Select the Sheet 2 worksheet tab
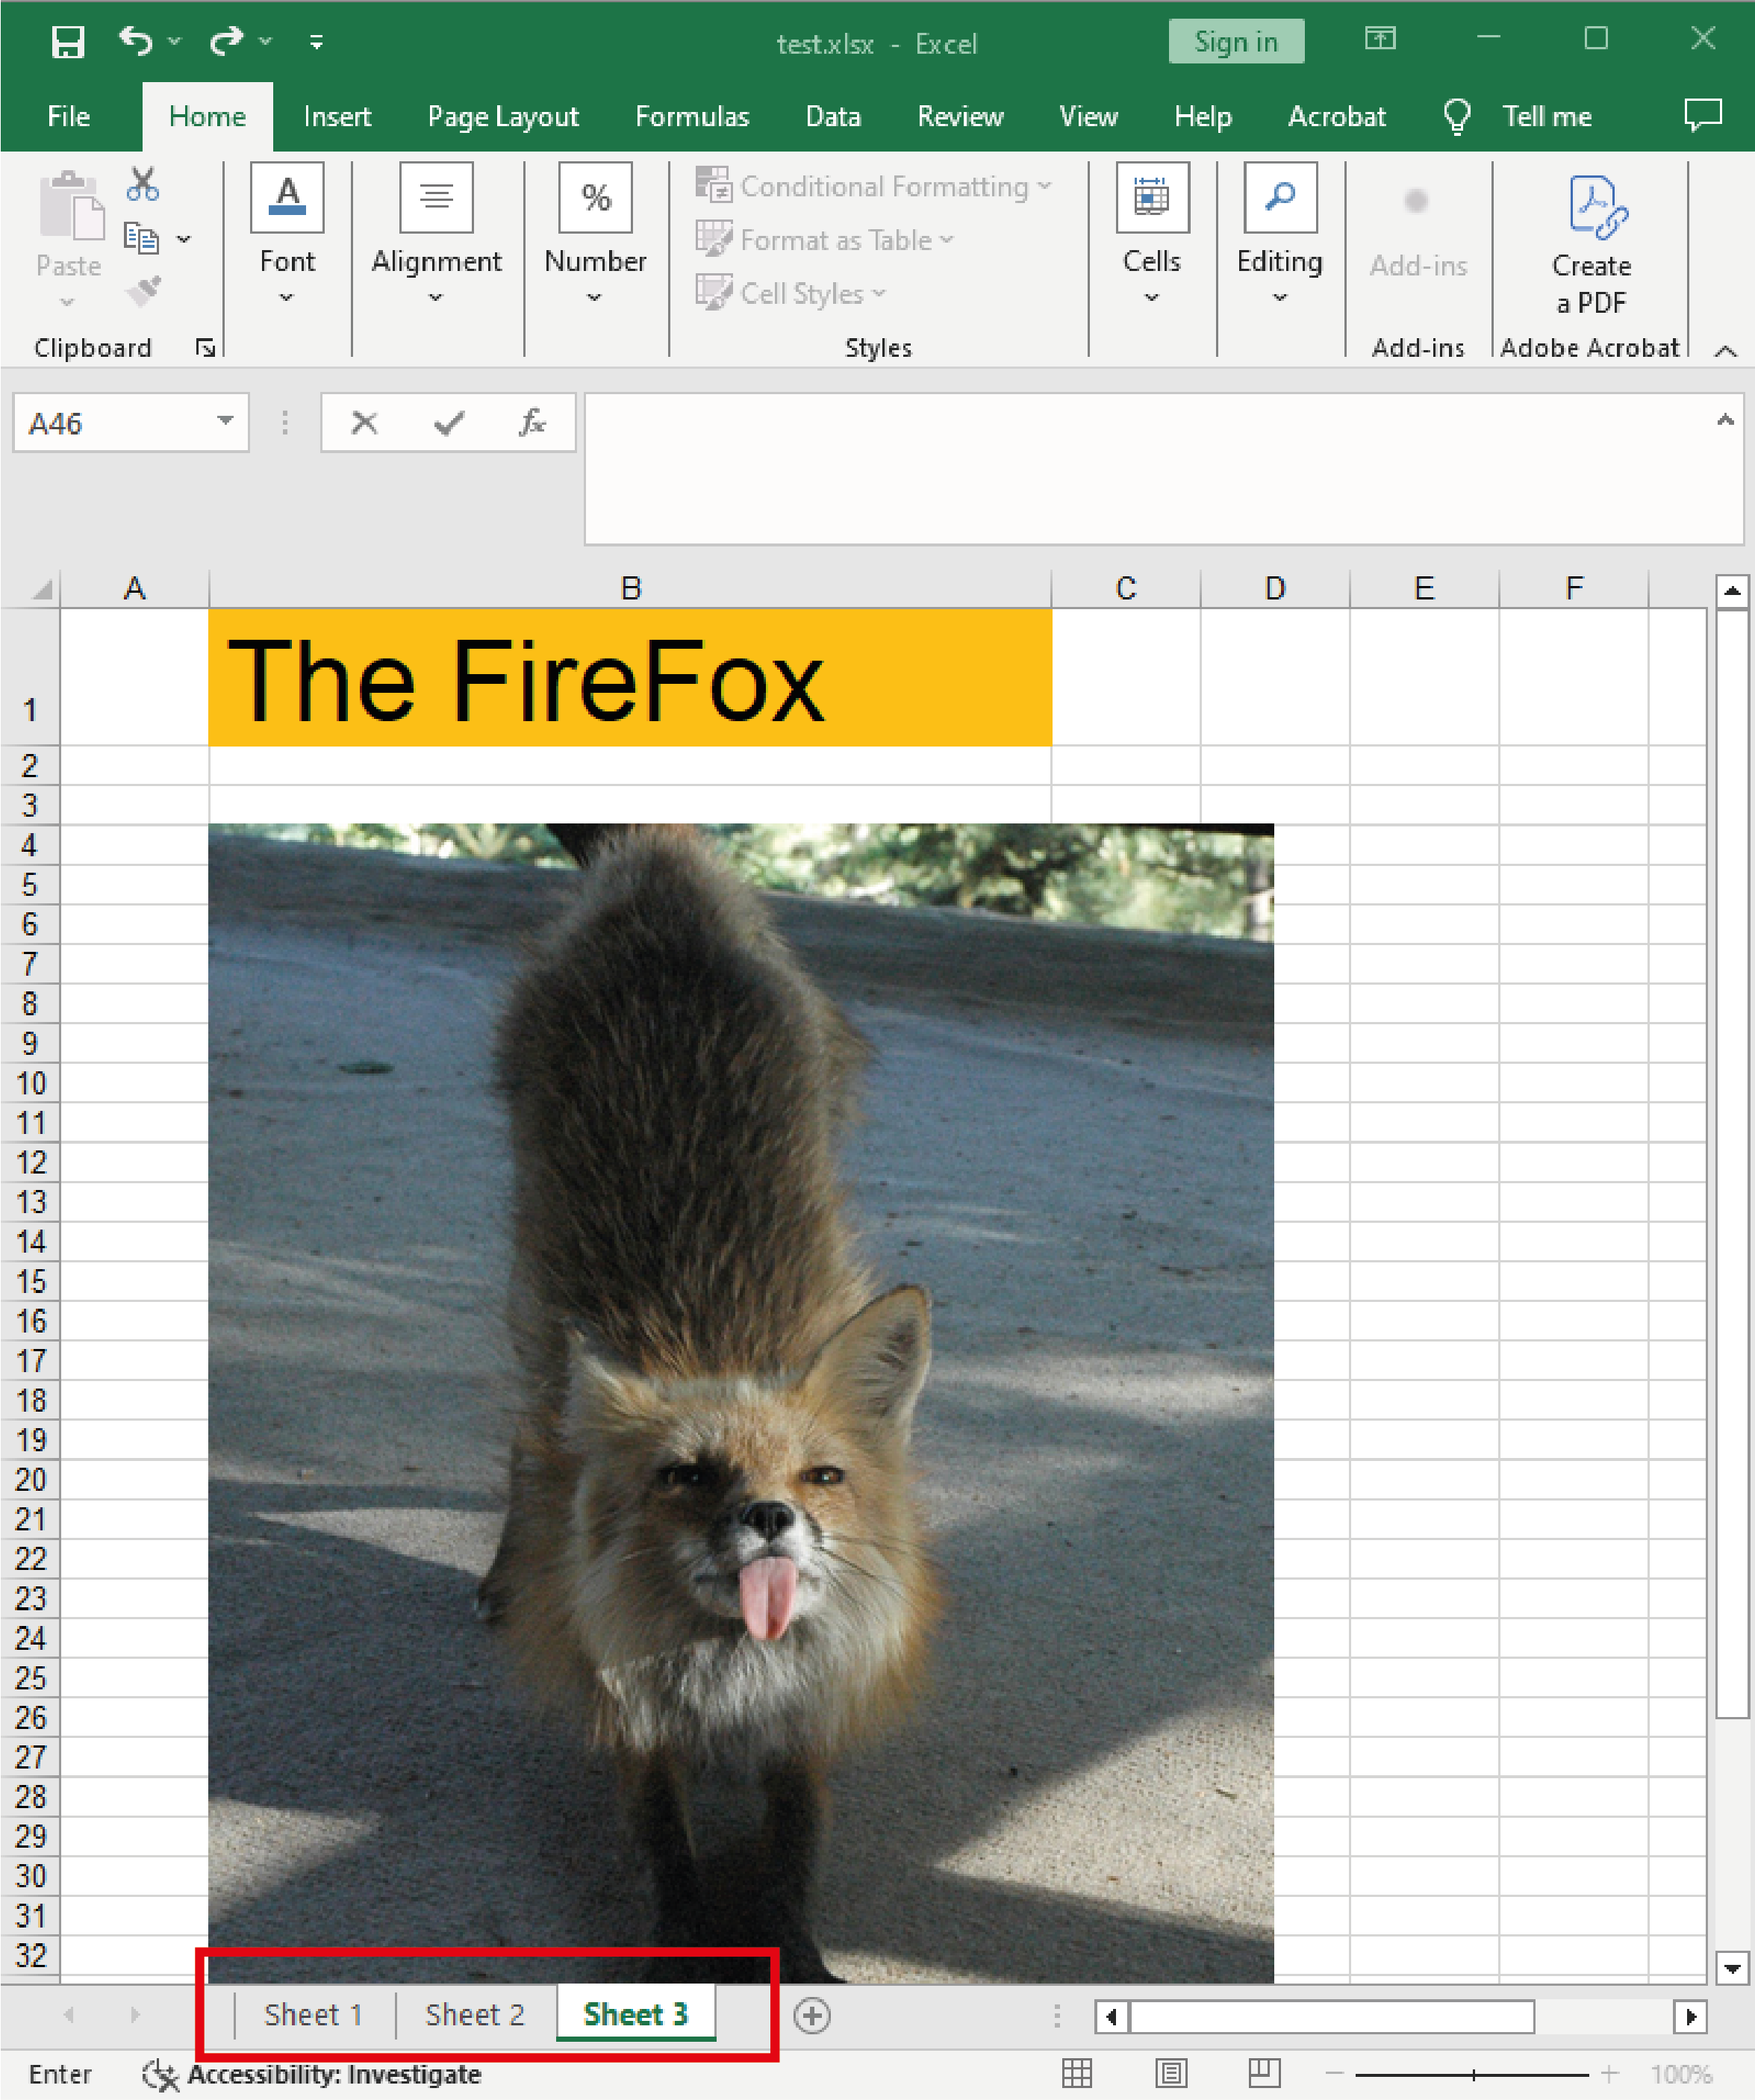This screenshot has height=2100, width=1755. tap(474, 2015)
